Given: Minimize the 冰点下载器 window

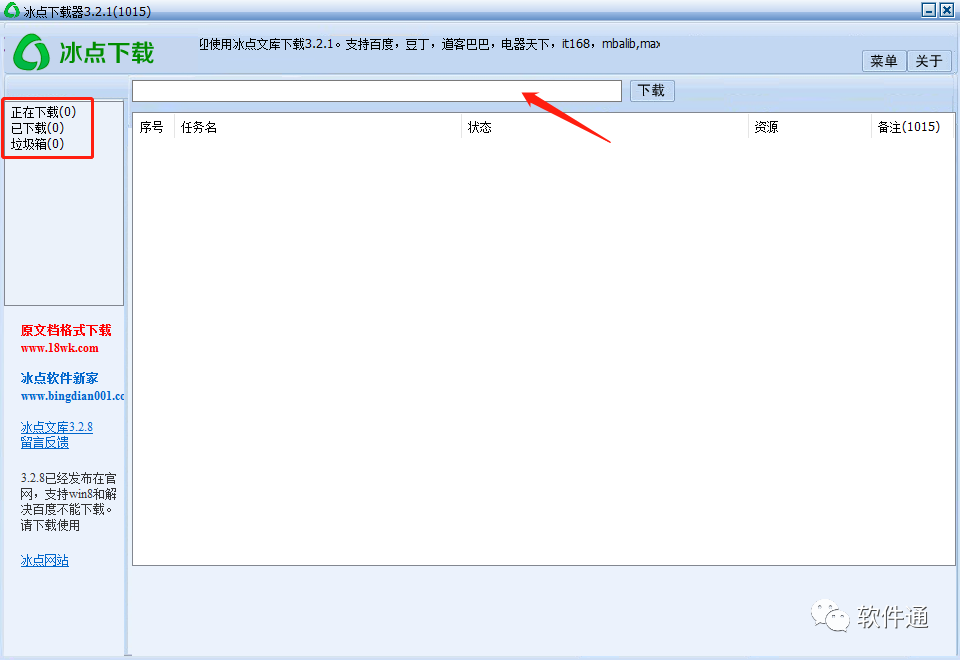Looking at the screenshot, I should pos(929,10).
